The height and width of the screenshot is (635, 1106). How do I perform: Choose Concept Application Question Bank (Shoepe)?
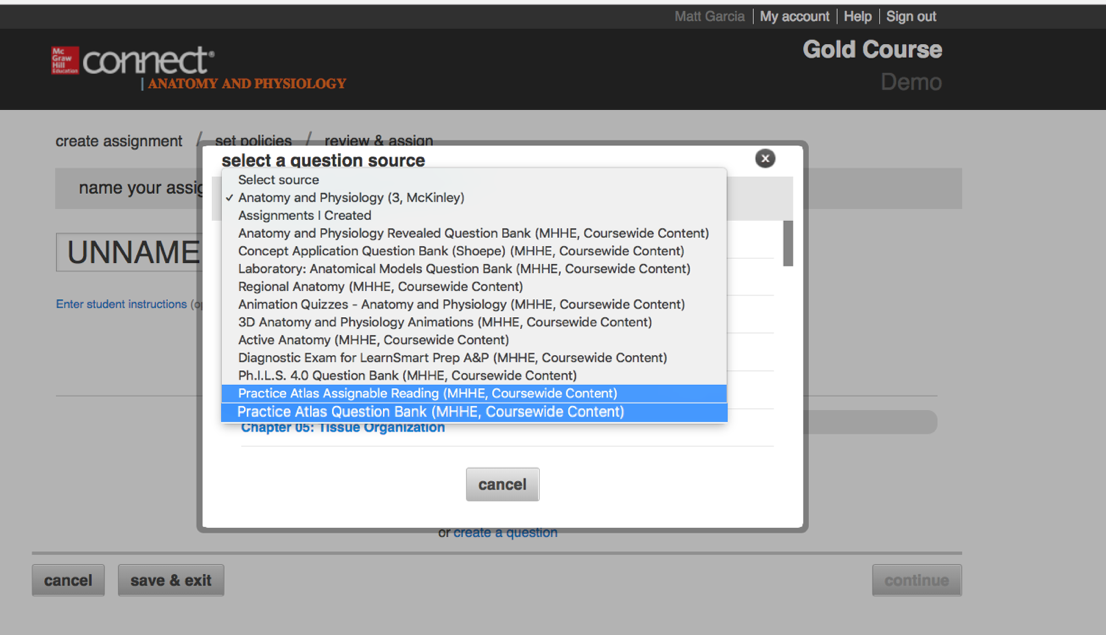pos(474,251)
